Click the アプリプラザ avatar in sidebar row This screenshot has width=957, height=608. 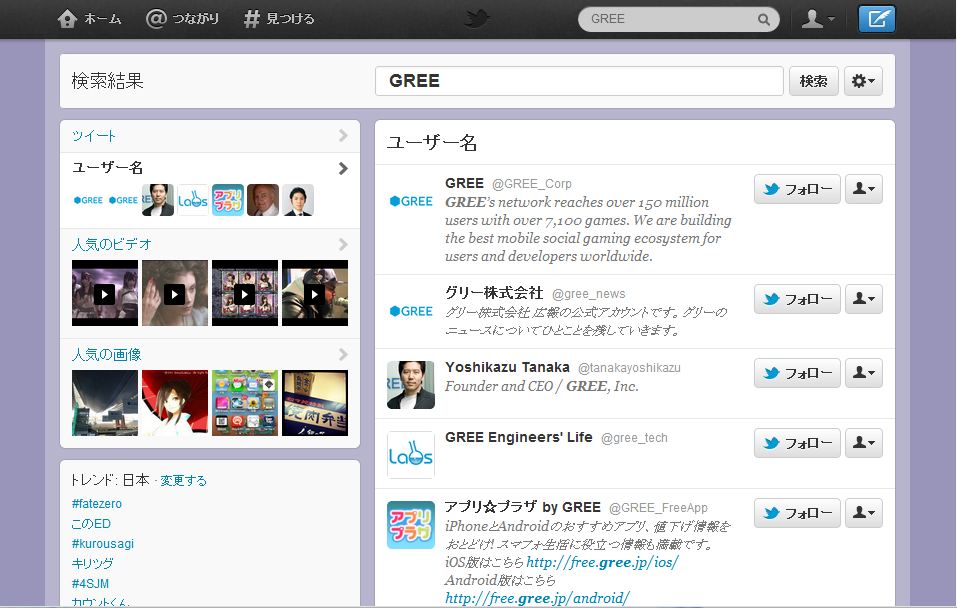point(228,200)
